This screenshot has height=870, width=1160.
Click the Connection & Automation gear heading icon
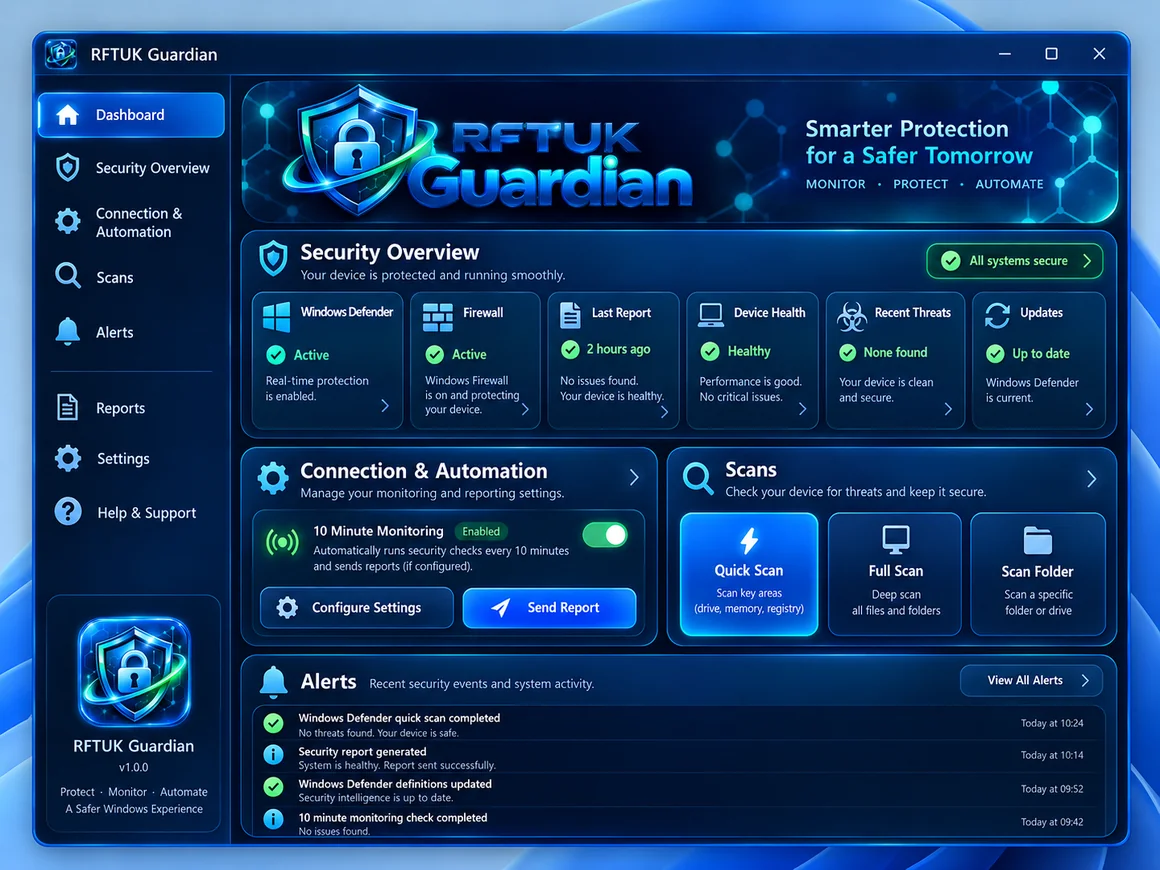tap(273, 478)
